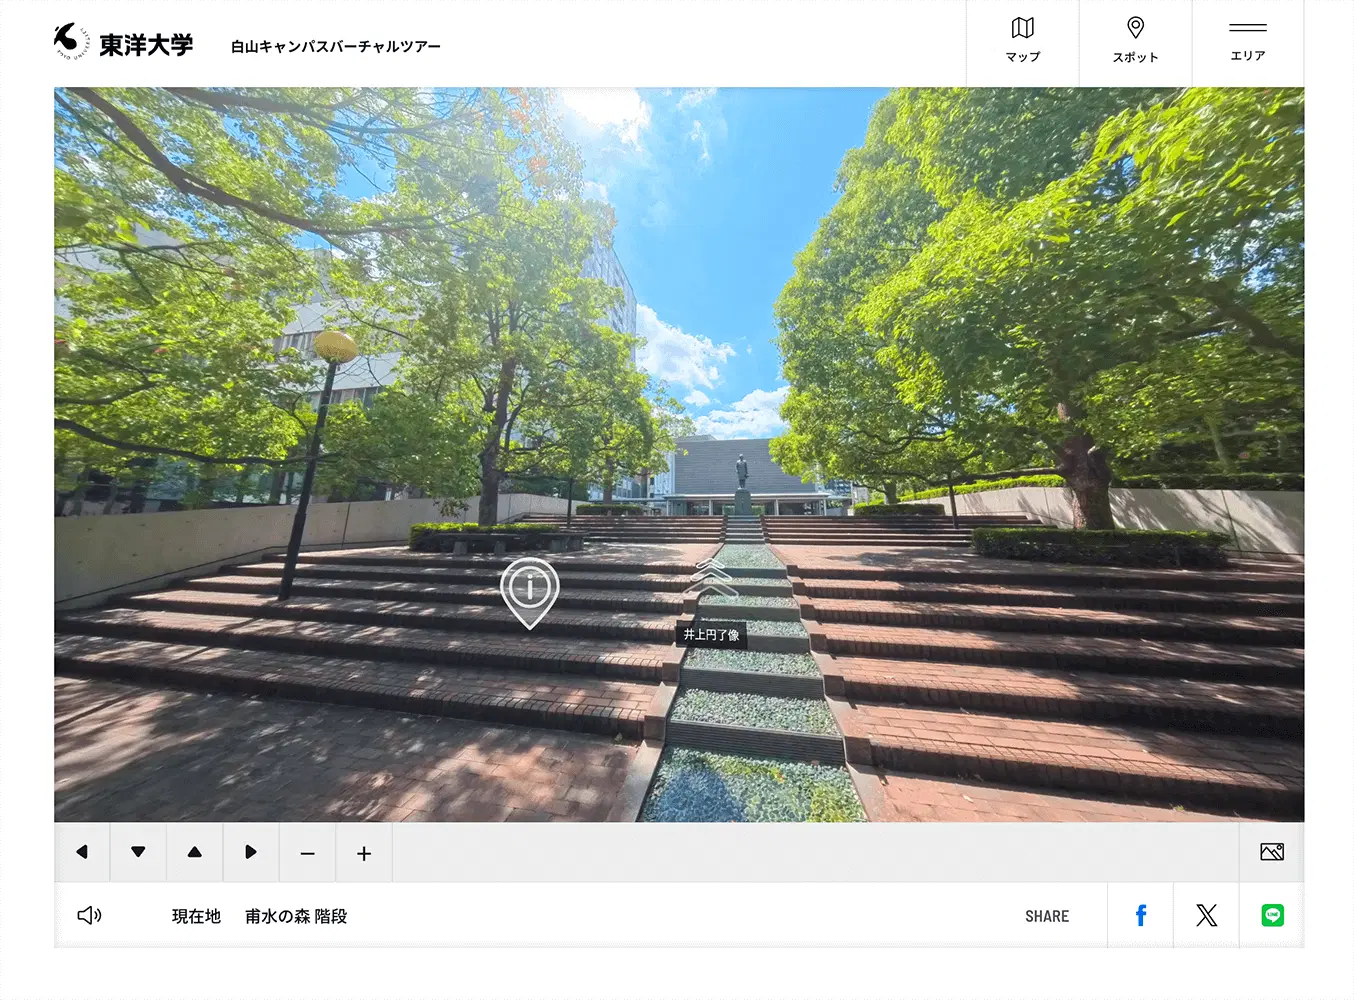This screenshot has height=1000, width=1354.
Task: Pan the panorama up
Action: click(x=195, y=853)
